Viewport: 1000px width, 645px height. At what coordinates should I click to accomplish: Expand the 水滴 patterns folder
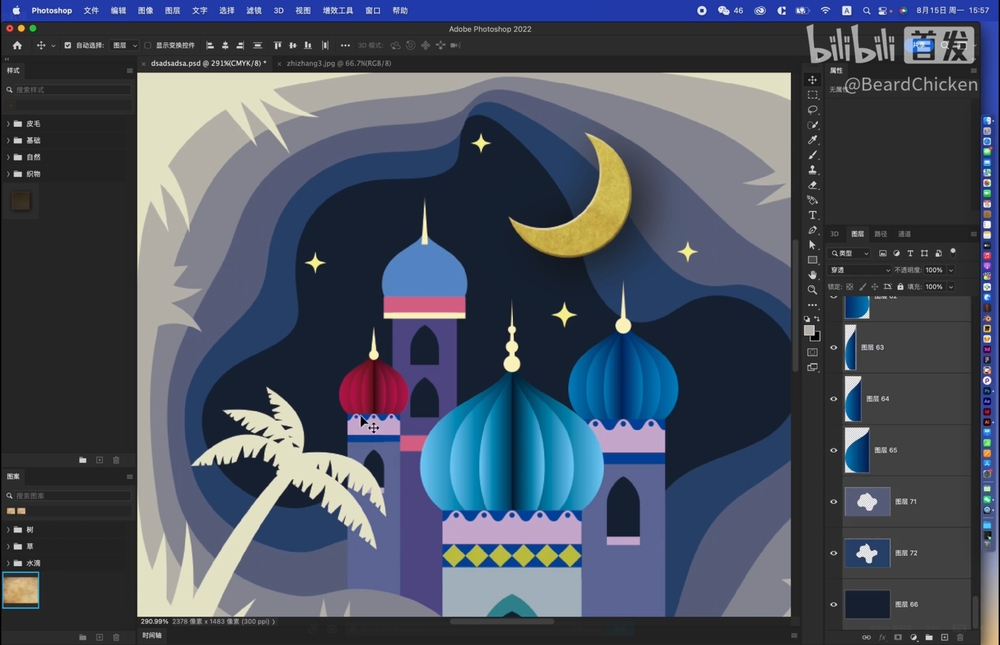(x=8, y=563)
